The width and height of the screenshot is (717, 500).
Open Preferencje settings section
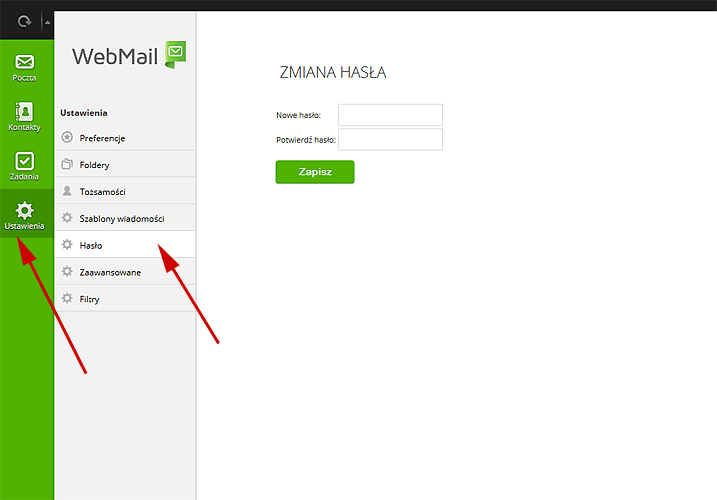(125, 138)
